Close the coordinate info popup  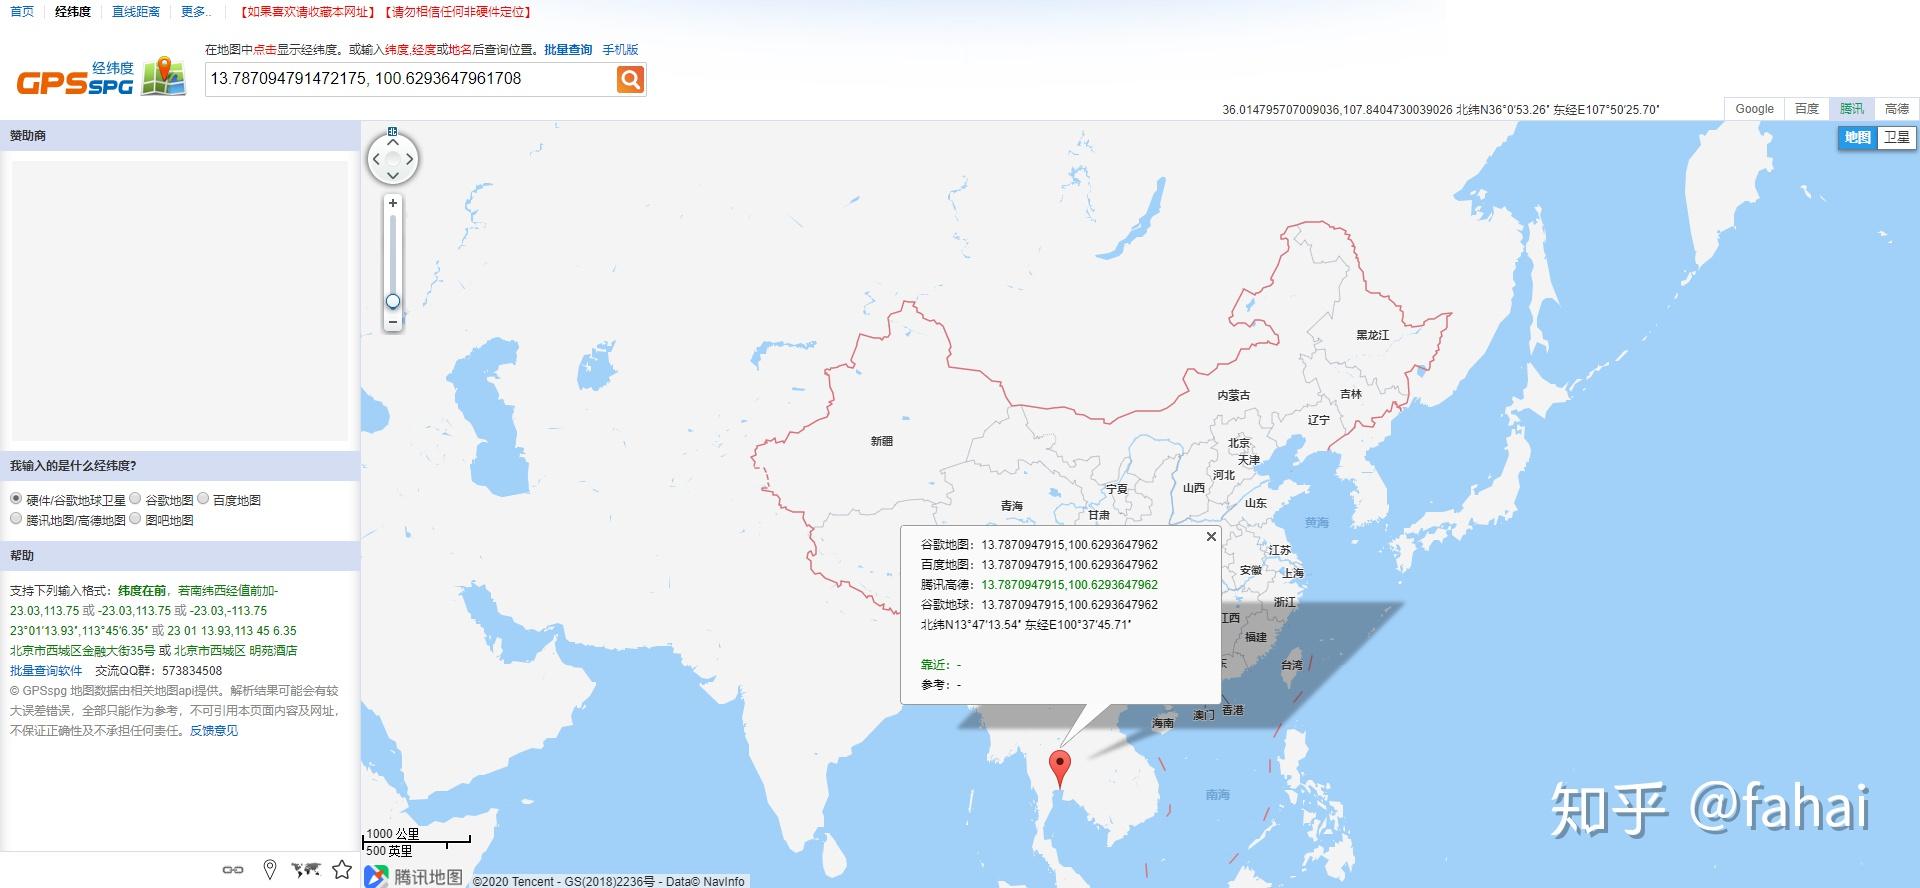[x=1211, y=537]
